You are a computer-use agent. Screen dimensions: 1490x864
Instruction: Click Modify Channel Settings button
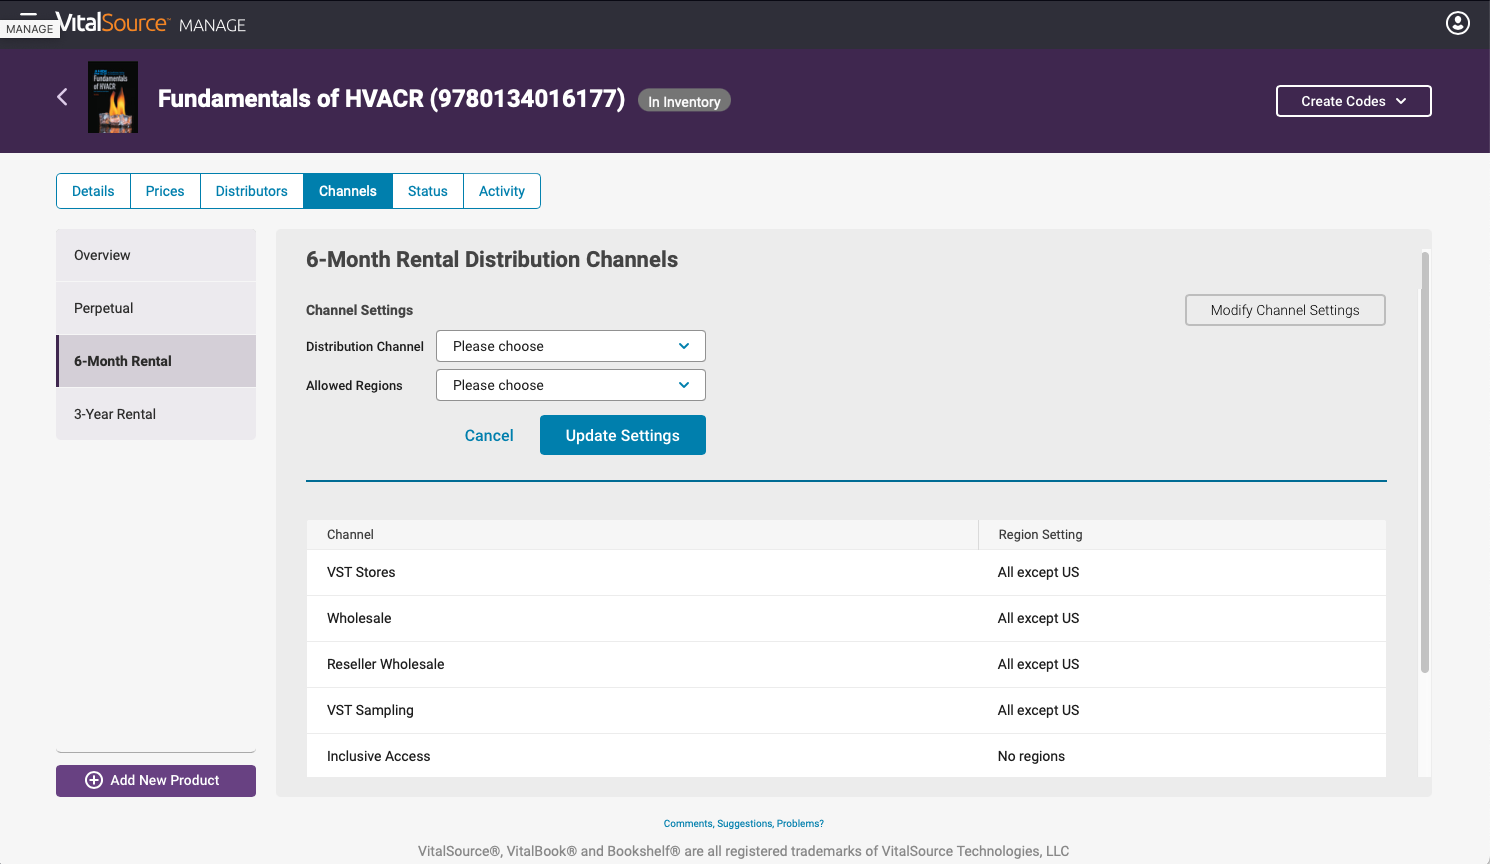pos(1285,310)
